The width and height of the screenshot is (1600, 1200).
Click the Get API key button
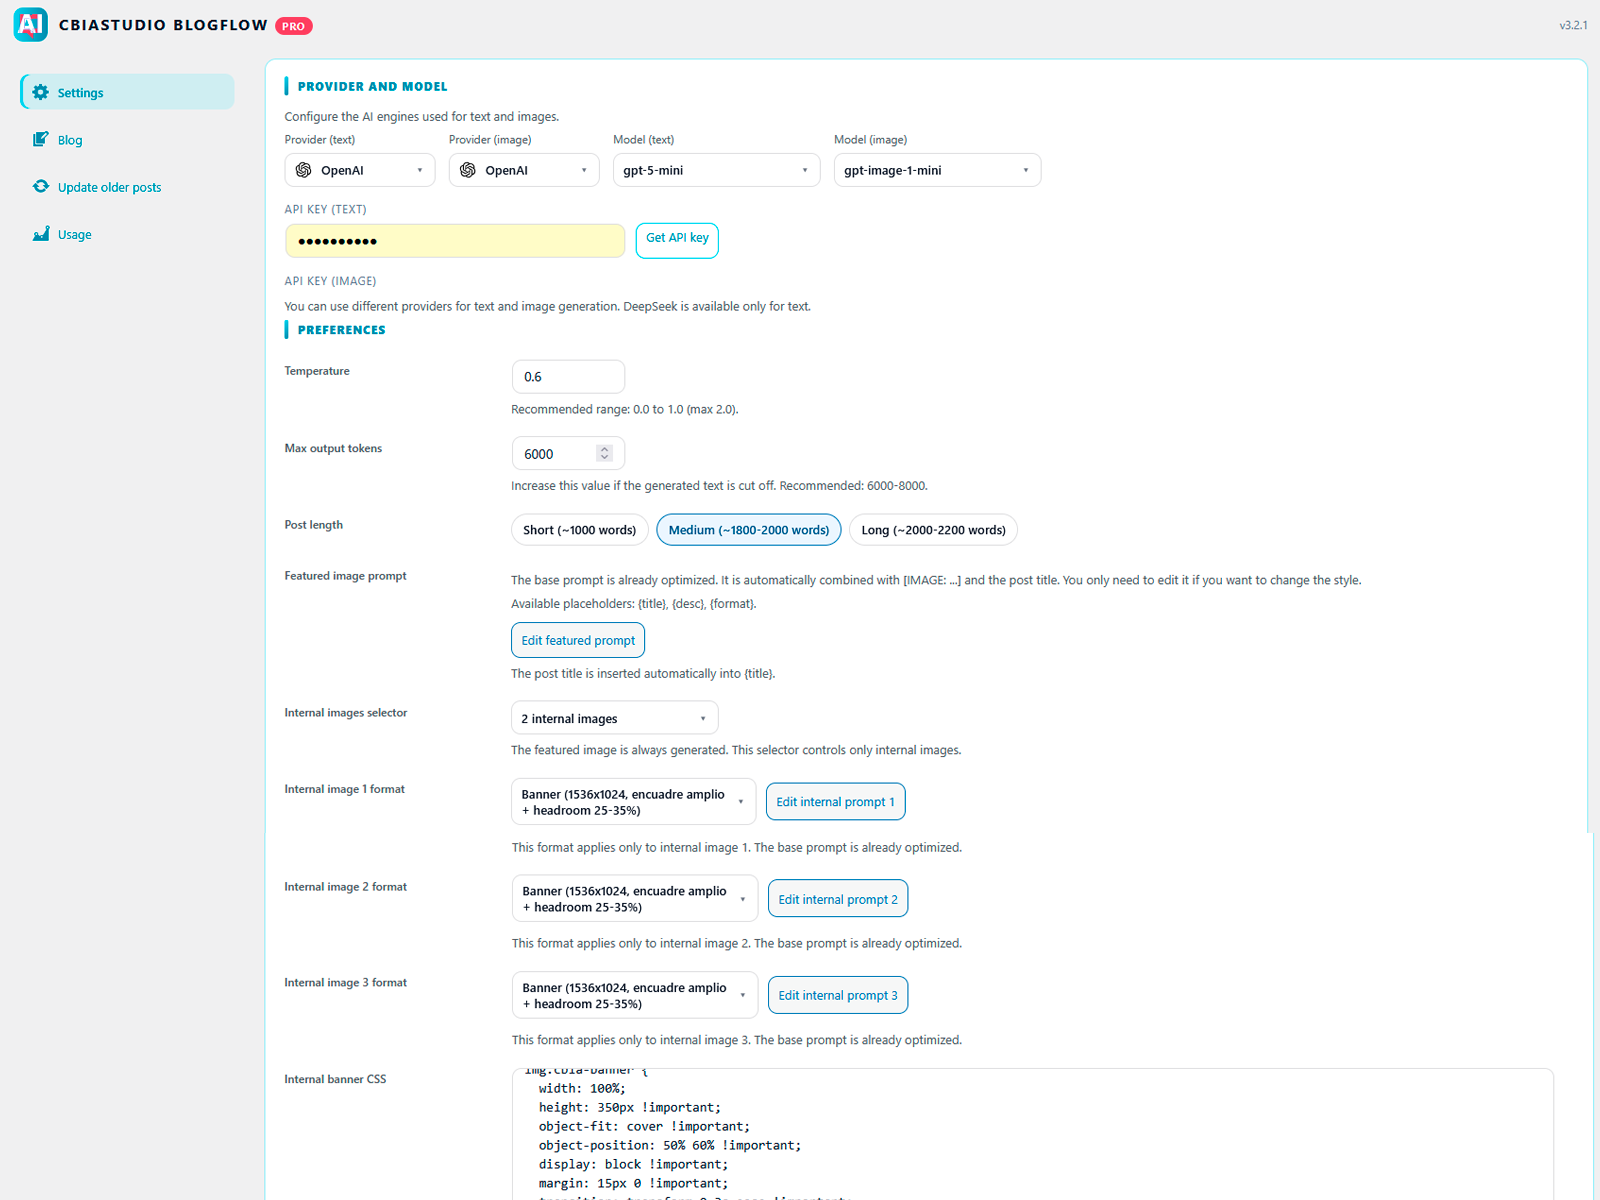click(x=677, y=240)
